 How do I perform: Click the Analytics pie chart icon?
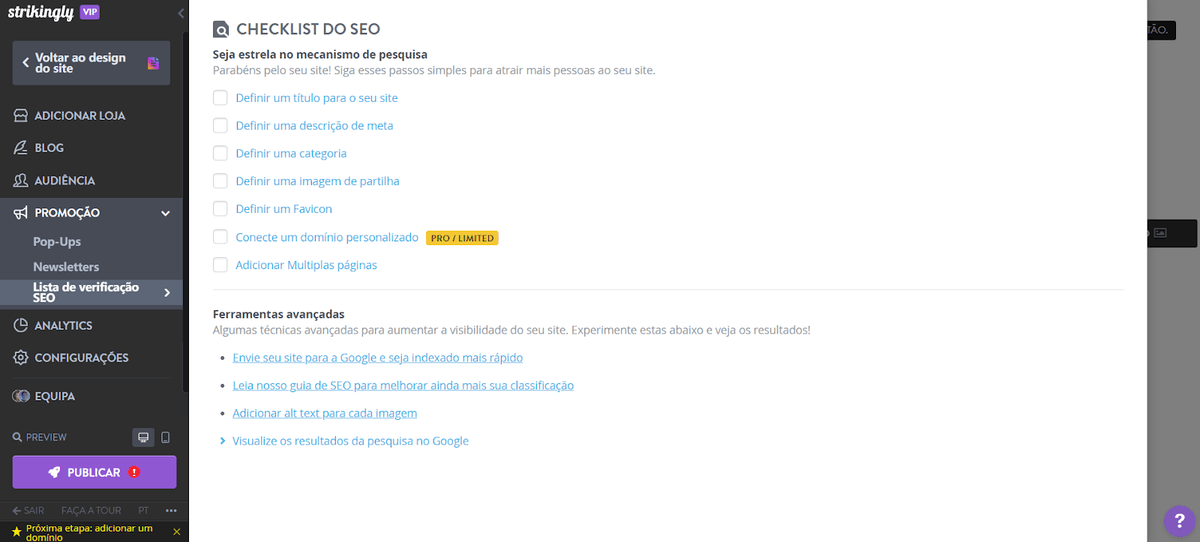point(20,325)
